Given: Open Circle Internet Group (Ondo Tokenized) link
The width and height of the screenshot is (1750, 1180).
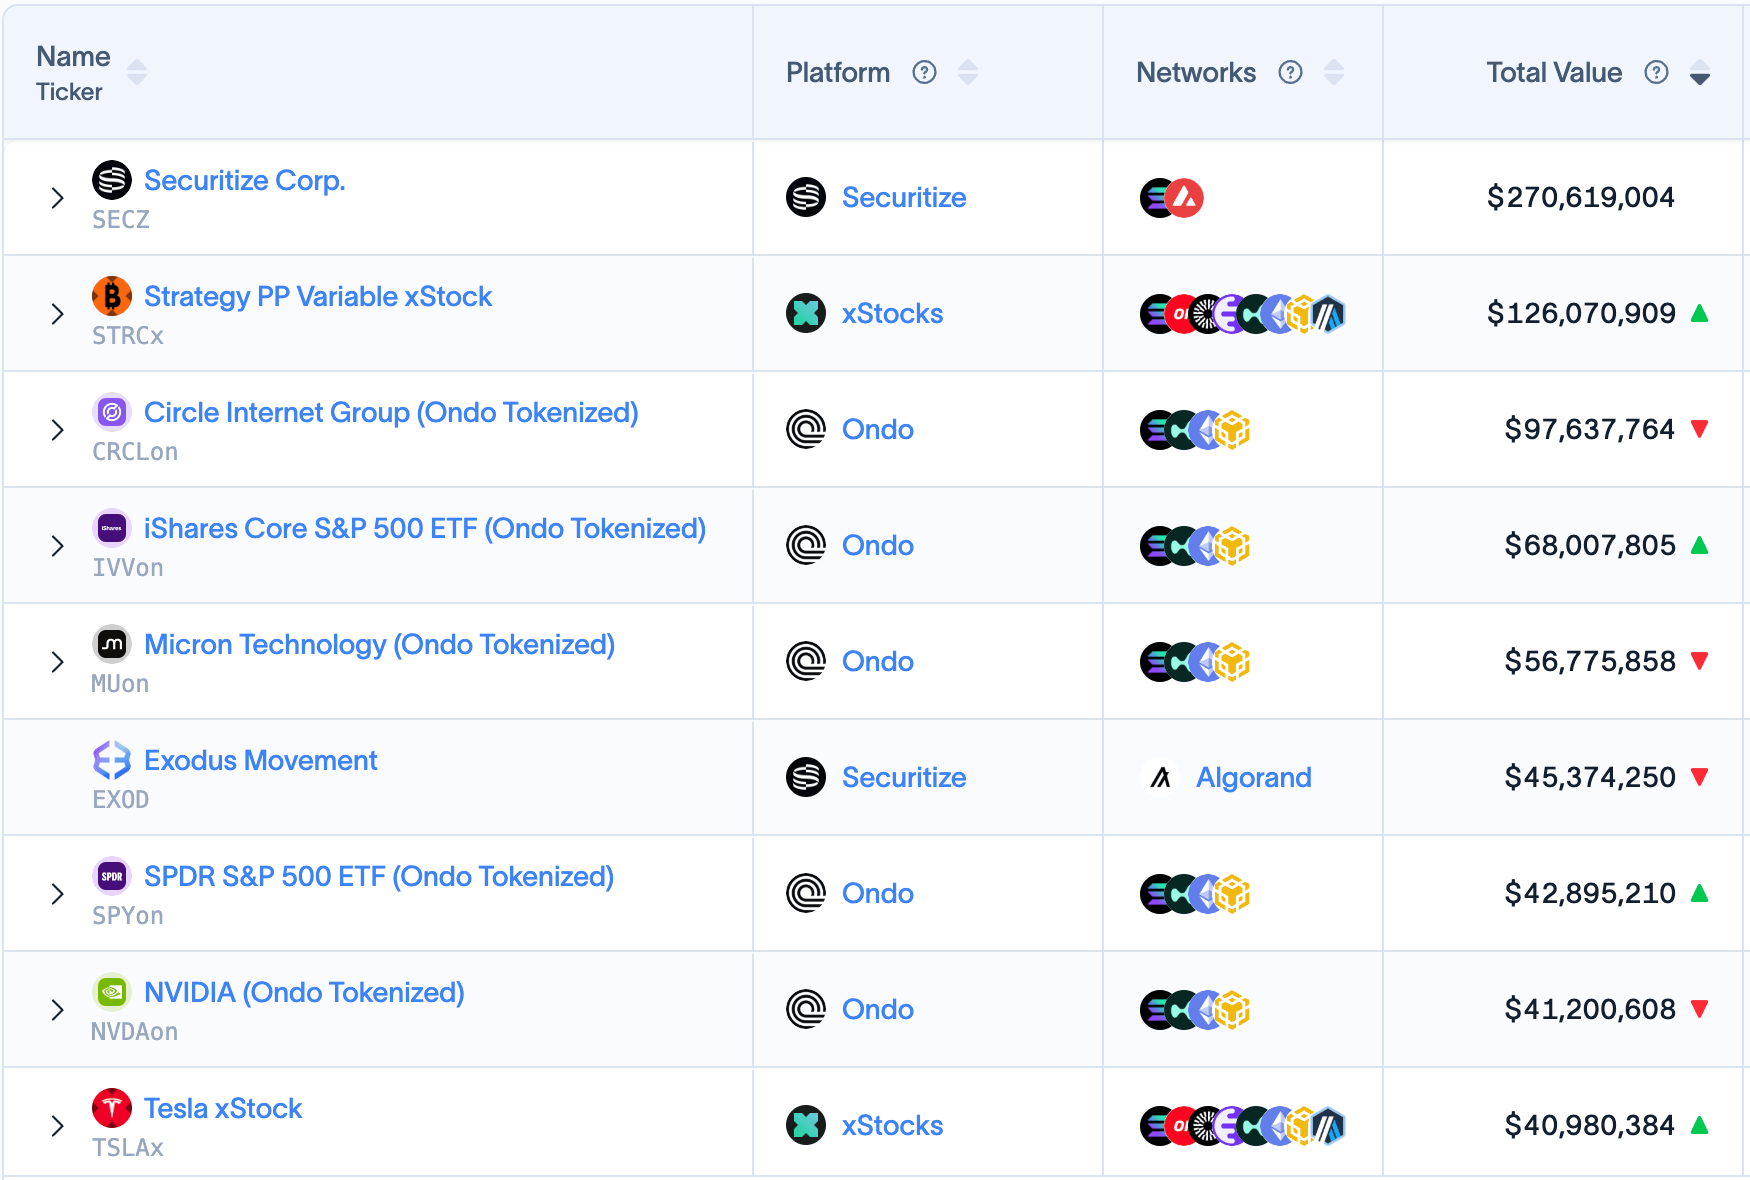Looking at the screenshot, I should [x=391, y=412].
